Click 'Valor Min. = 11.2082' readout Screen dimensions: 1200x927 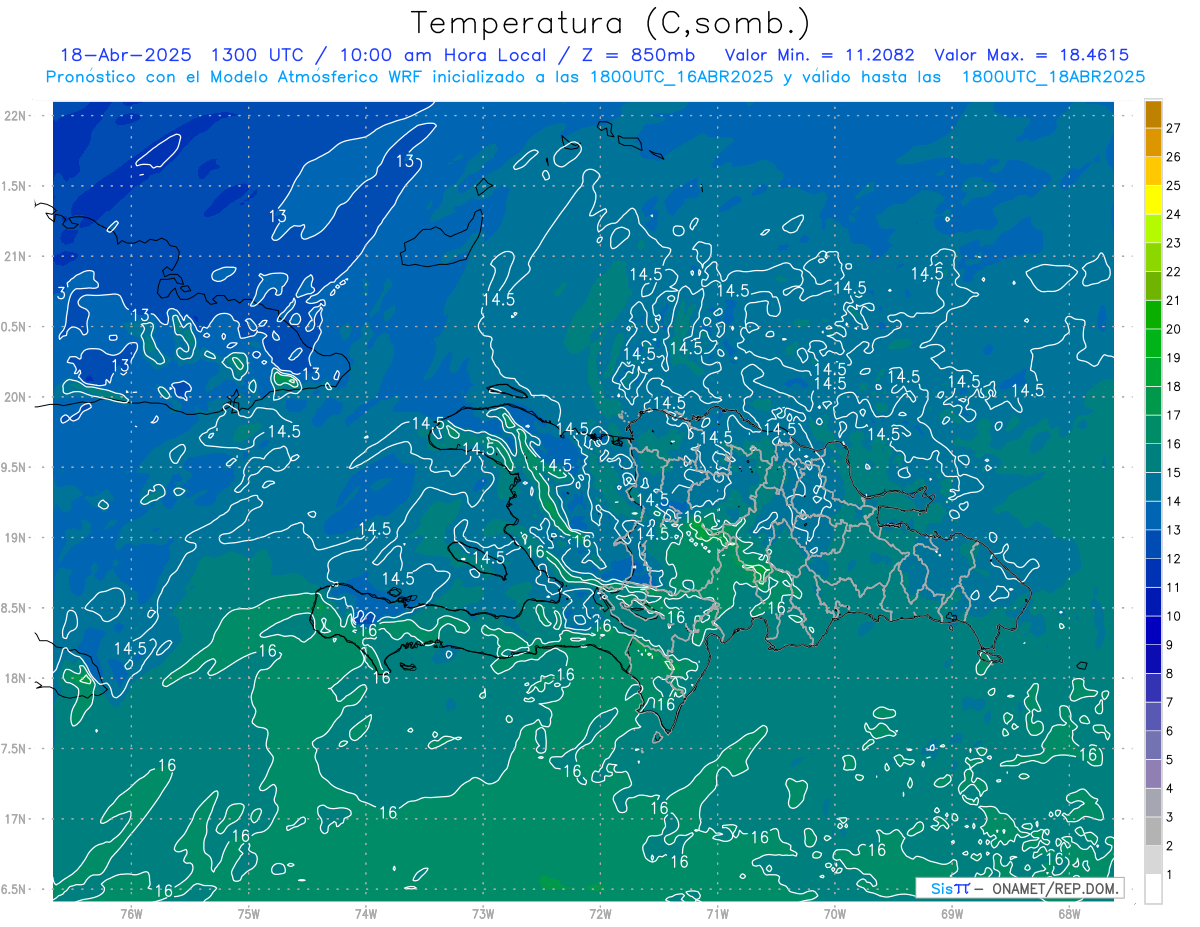(820, 55)
